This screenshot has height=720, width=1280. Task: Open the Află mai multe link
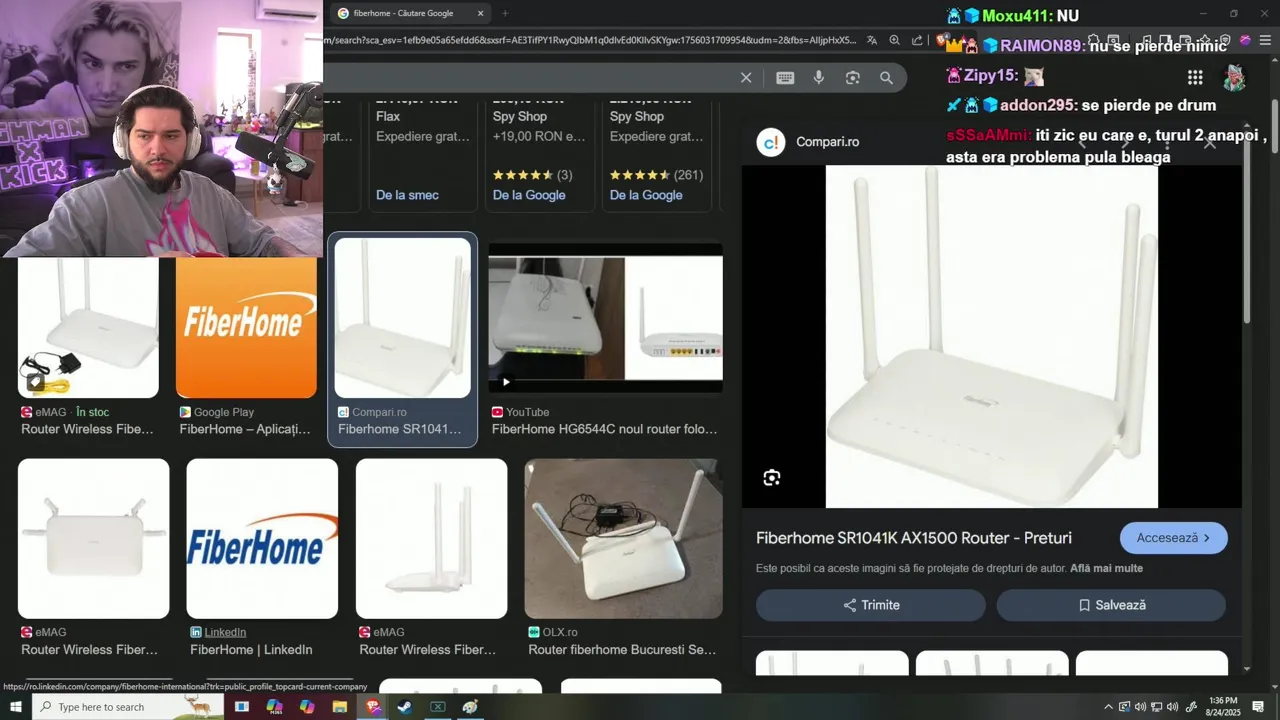coord(1106,569)
